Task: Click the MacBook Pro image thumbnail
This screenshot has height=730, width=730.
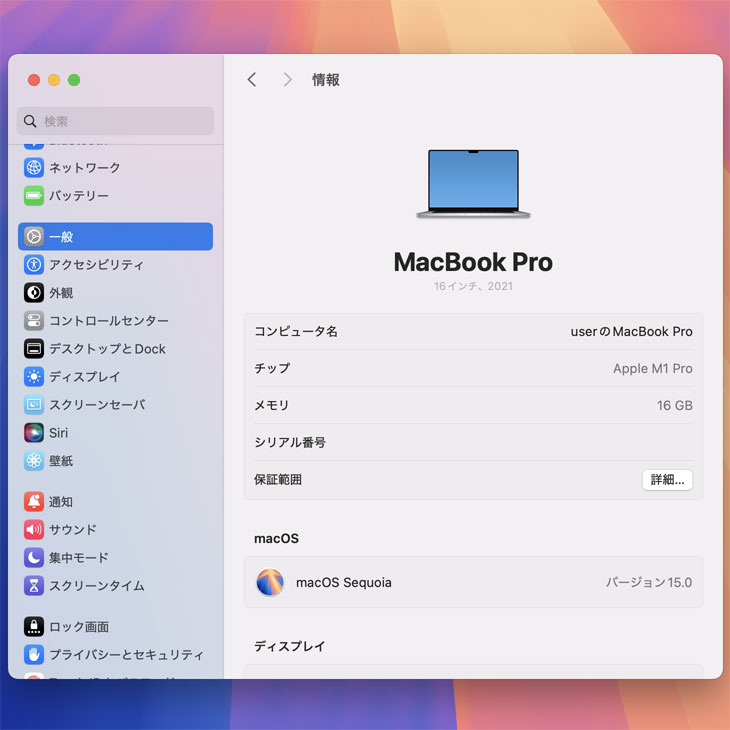Action: click(x=473, y=184)
